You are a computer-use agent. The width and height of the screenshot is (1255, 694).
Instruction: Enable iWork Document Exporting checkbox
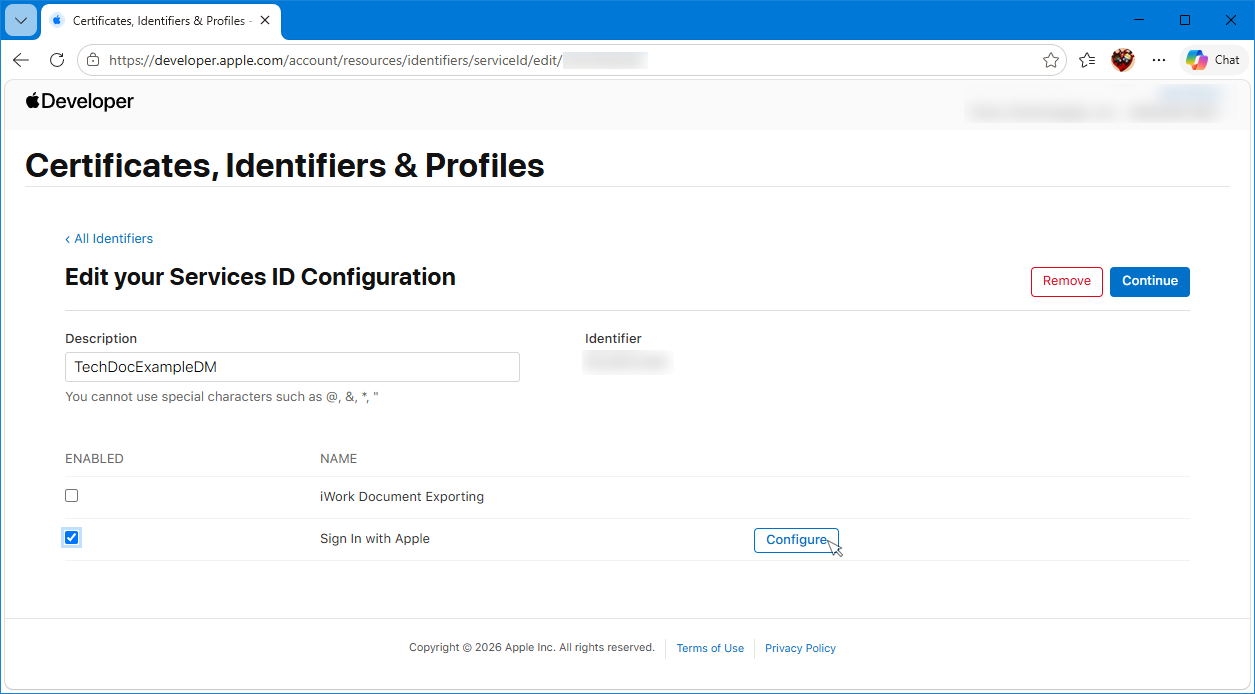click(x=71, y=496)
